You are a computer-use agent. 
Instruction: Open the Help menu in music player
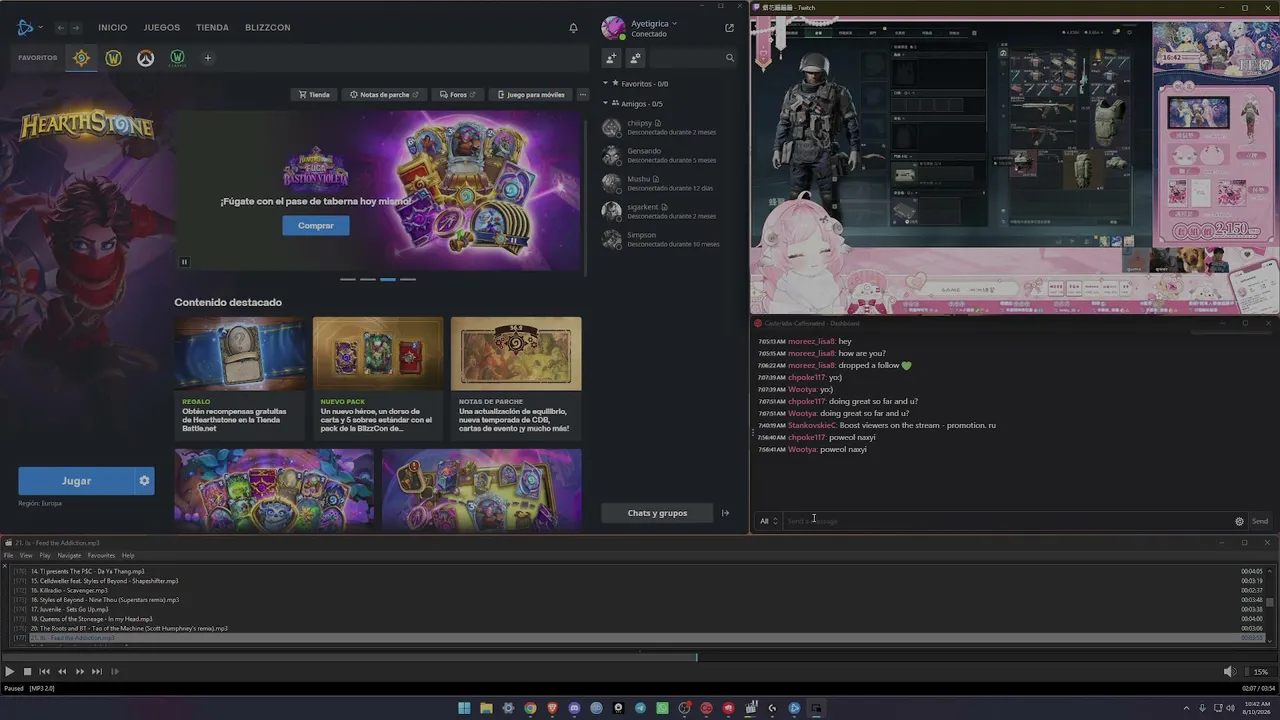128,555
